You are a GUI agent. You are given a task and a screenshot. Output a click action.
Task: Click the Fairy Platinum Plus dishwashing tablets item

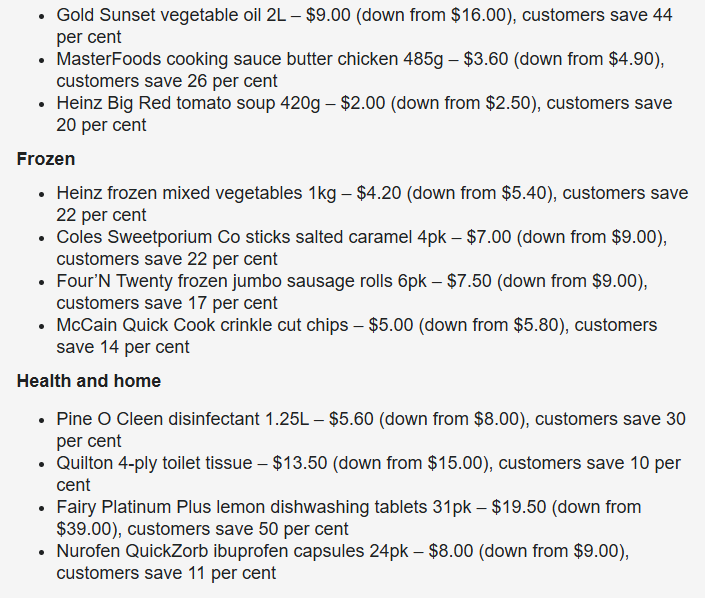pyautogui.click(x=349, y=518)
